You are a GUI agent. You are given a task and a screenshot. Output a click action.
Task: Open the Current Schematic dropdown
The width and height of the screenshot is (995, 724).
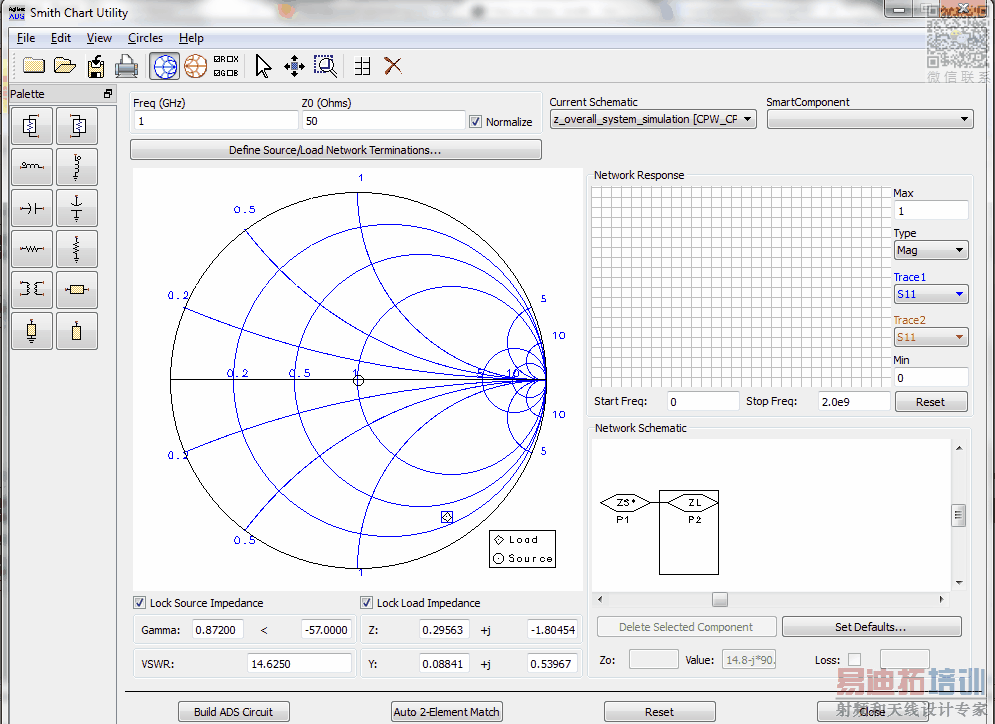(653, 119)
